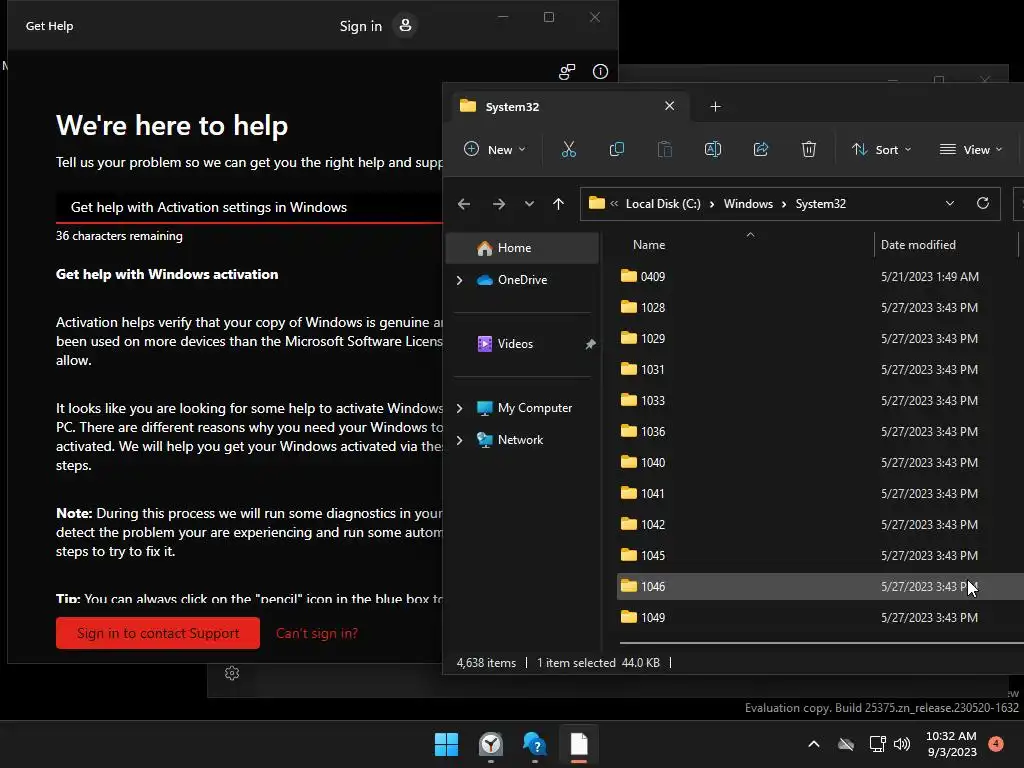Screen dimensions: 1024x768
Task: Expand the OneDrive tree node
Action: click(460, 280)
